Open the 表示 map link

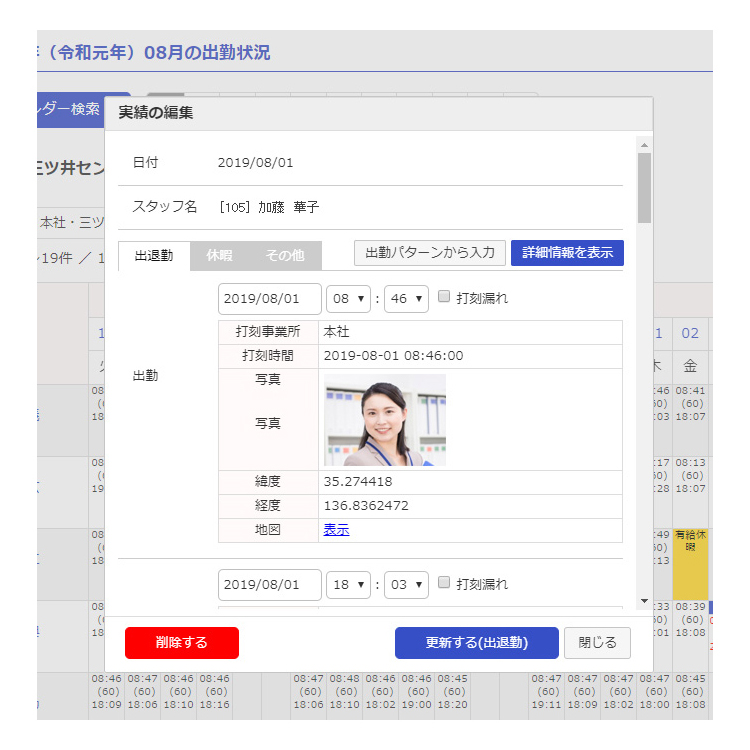point(336,529)
